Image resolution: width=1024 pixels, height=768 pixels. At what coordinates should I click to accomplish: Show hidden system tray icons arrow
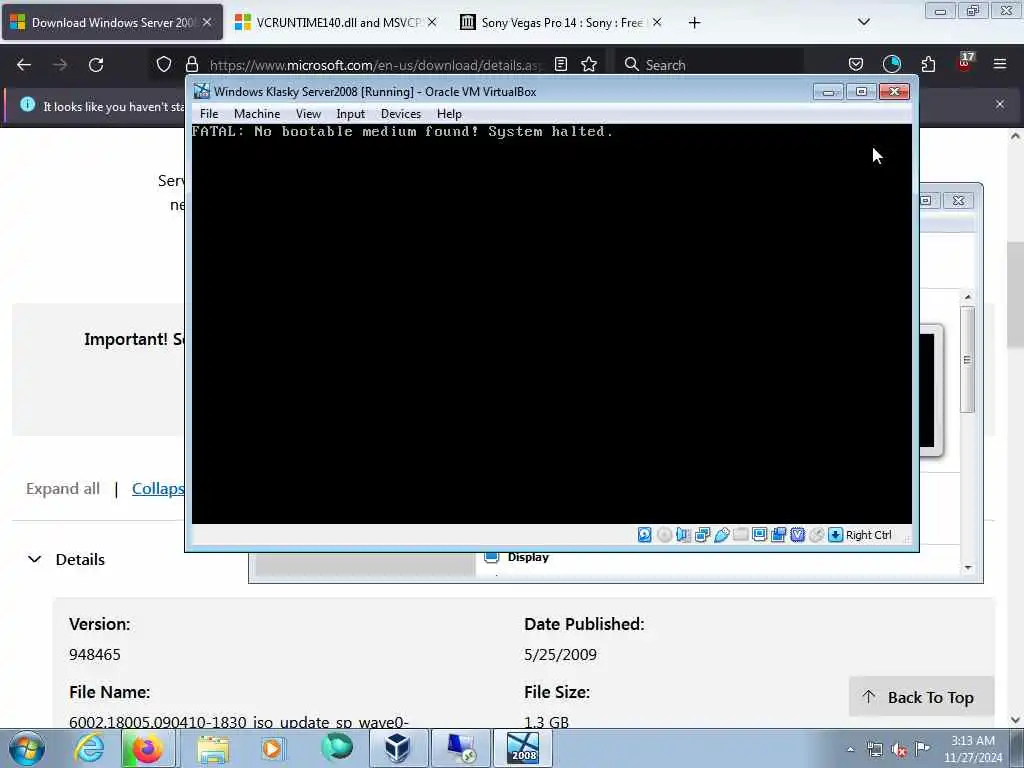[850, 750]
